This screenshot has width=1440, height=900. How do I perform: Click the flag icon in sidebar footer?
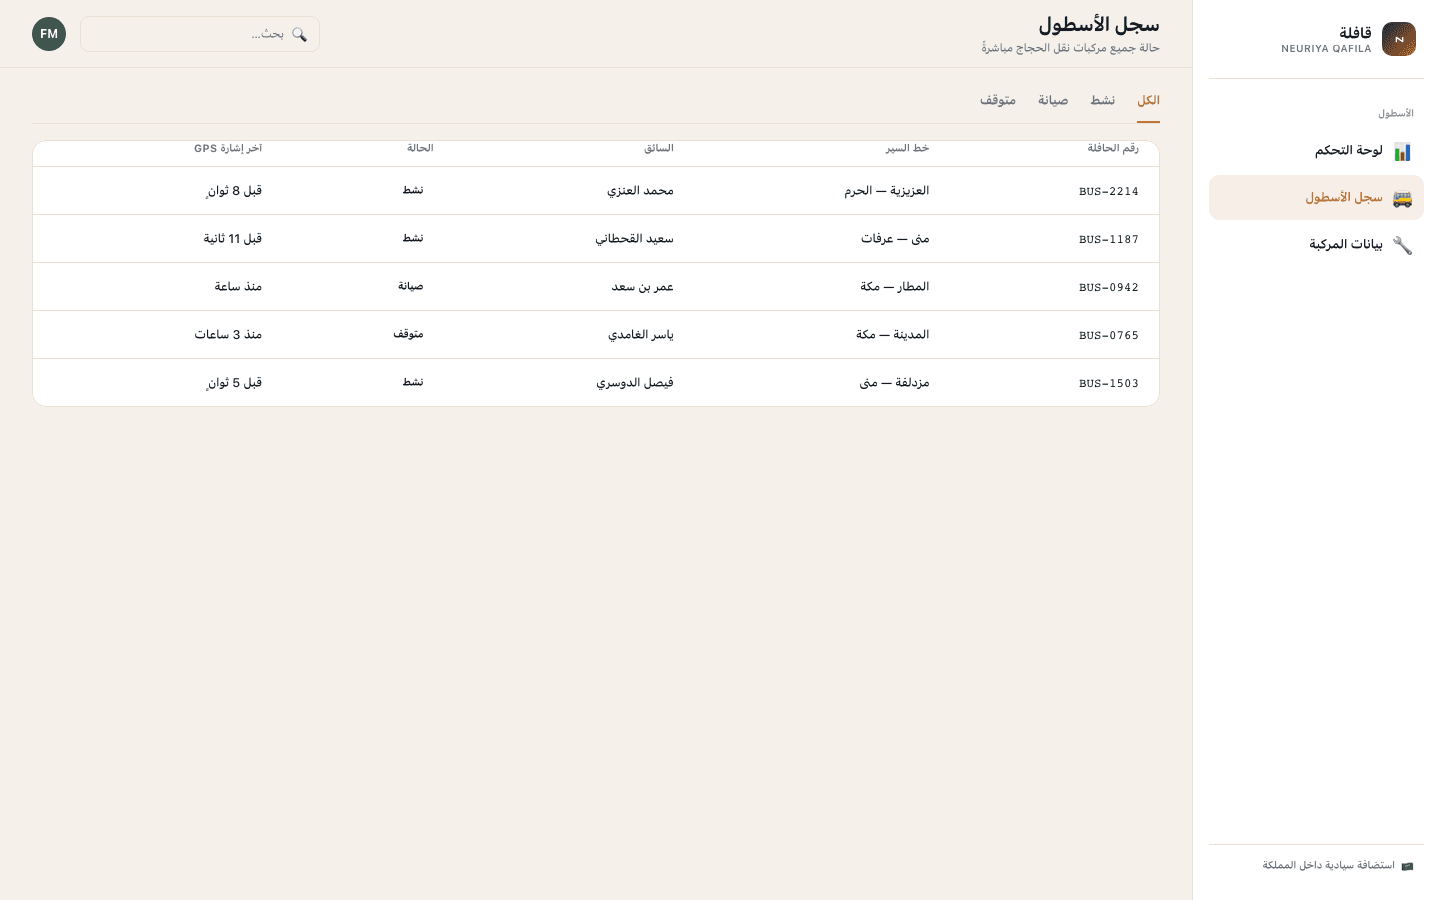pos(1407,866)
